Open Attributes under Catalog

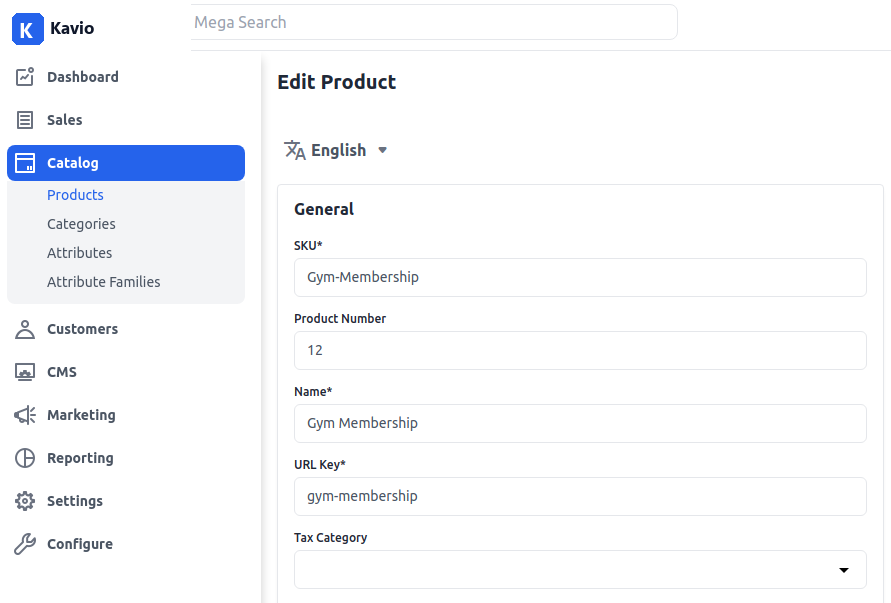pos(80,253)
